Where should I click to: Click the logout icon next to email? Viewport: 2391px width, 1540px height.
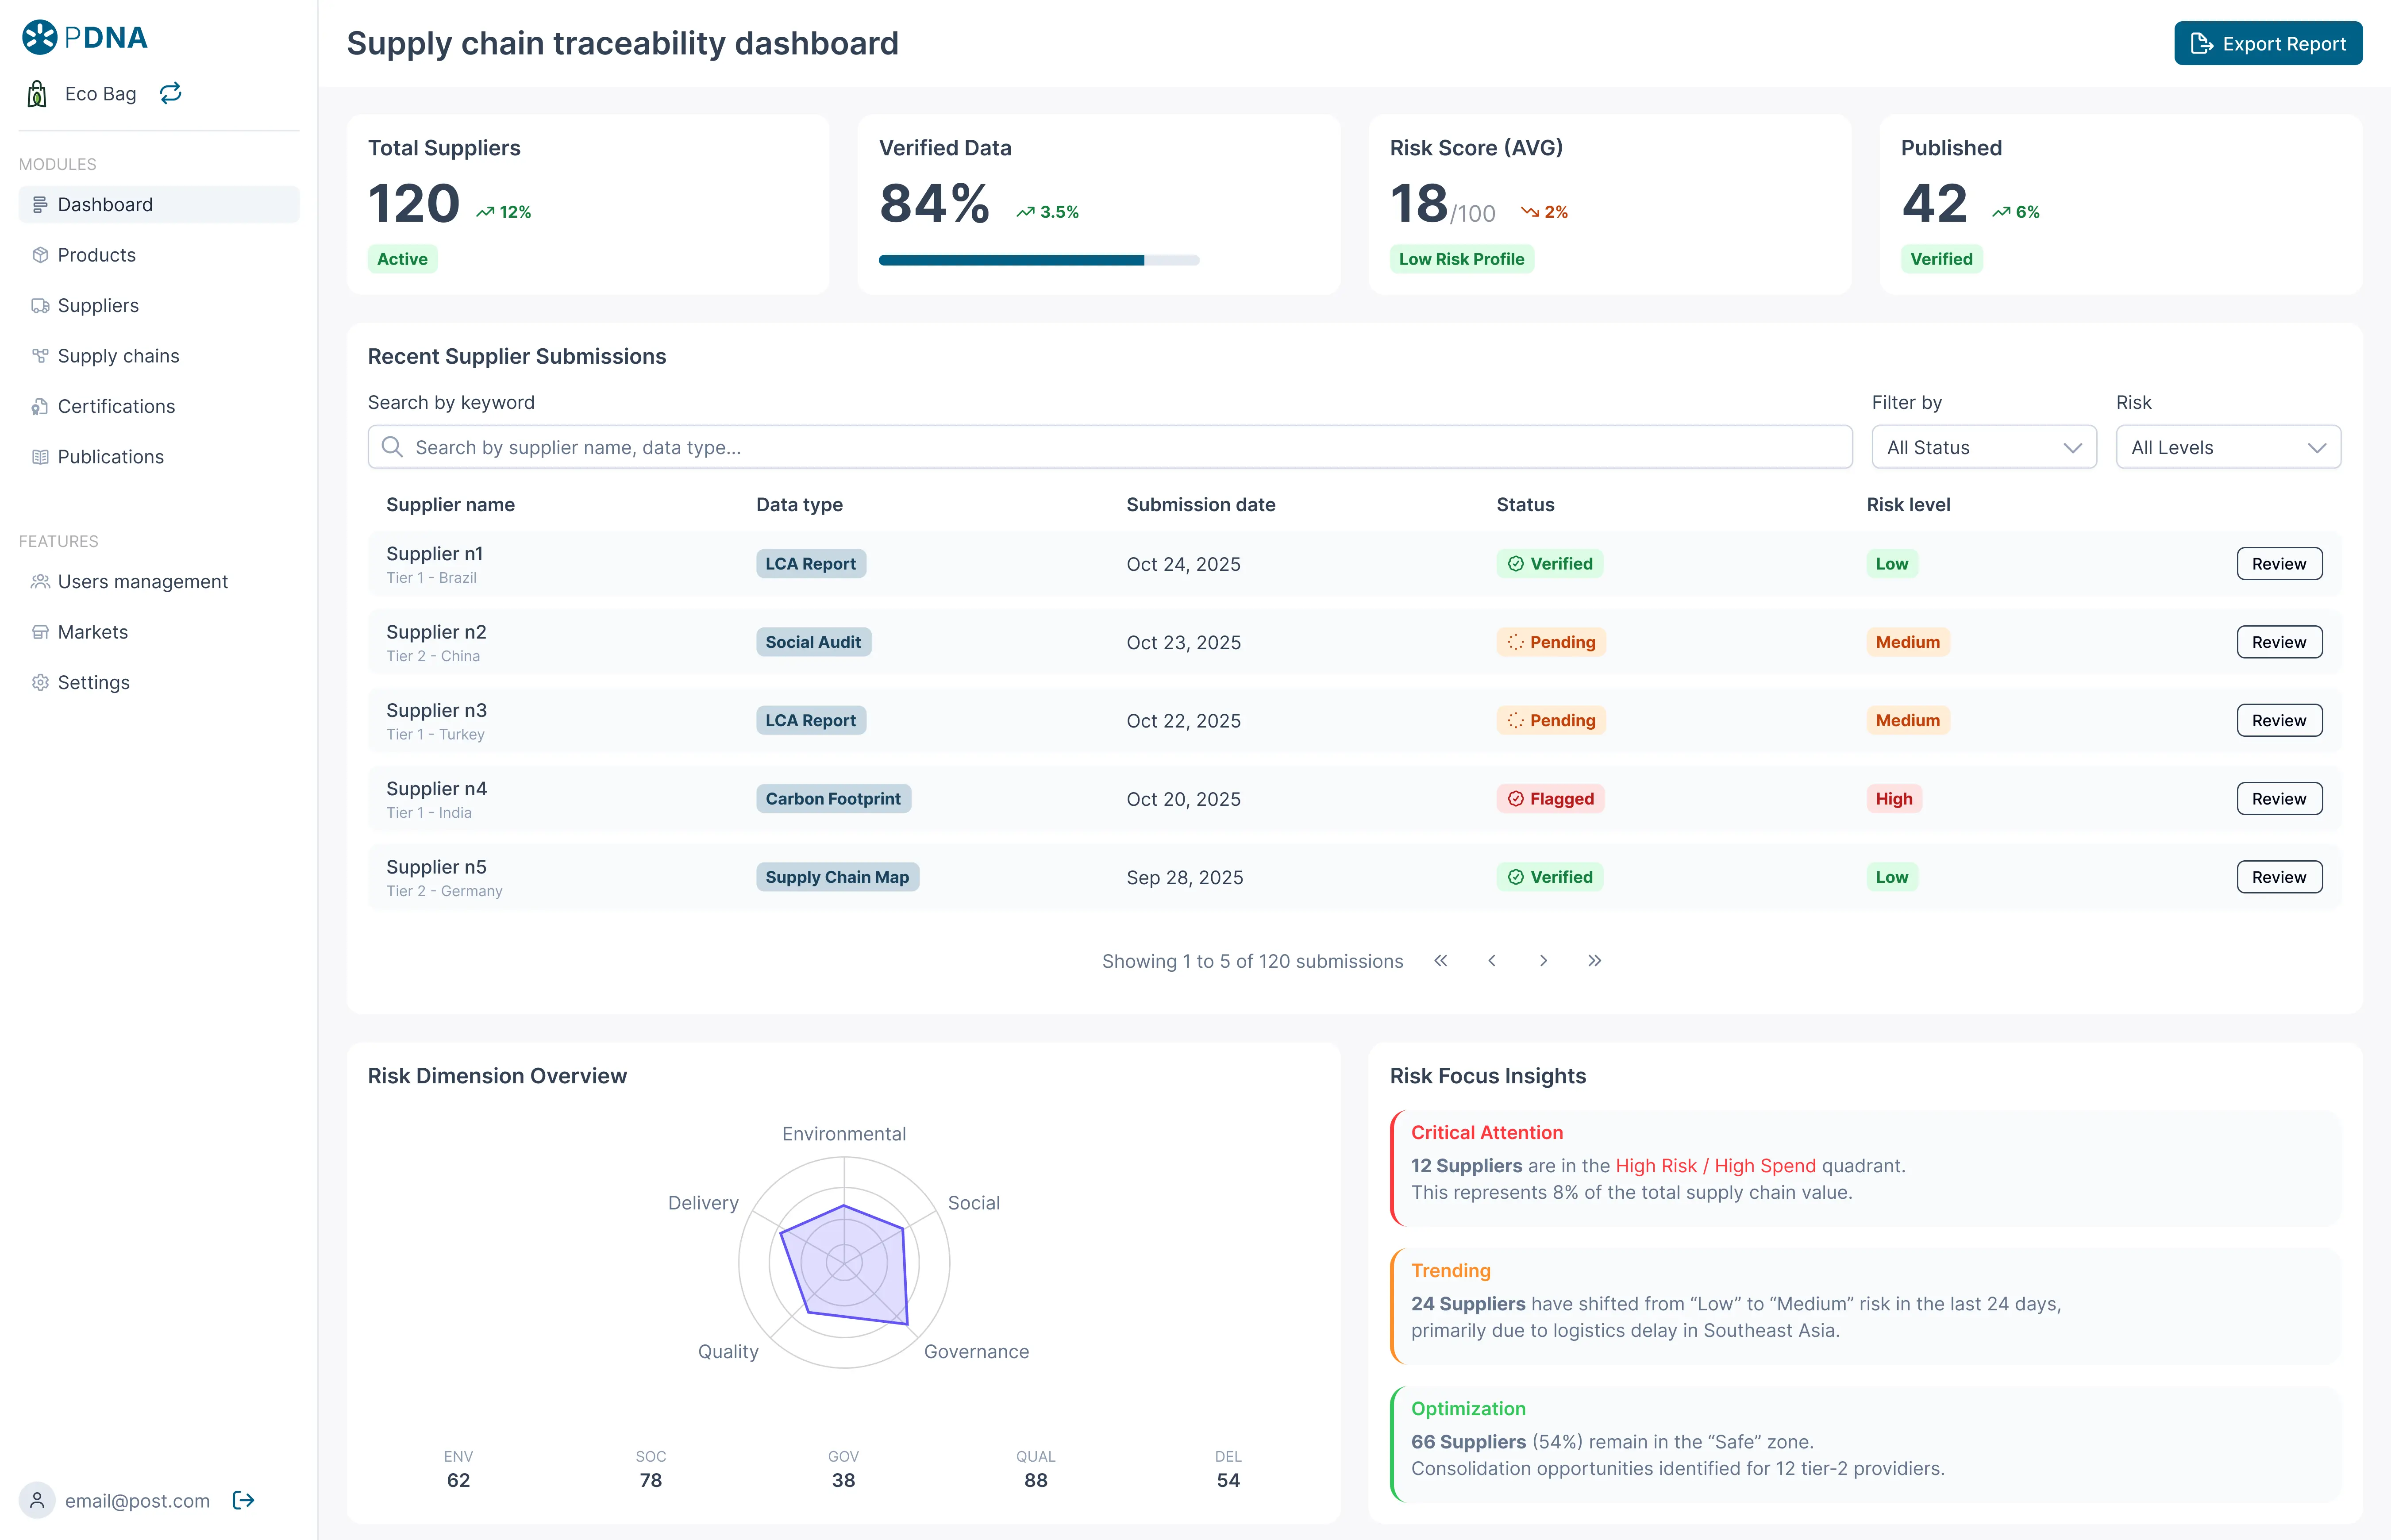(x=243, y=1500)
